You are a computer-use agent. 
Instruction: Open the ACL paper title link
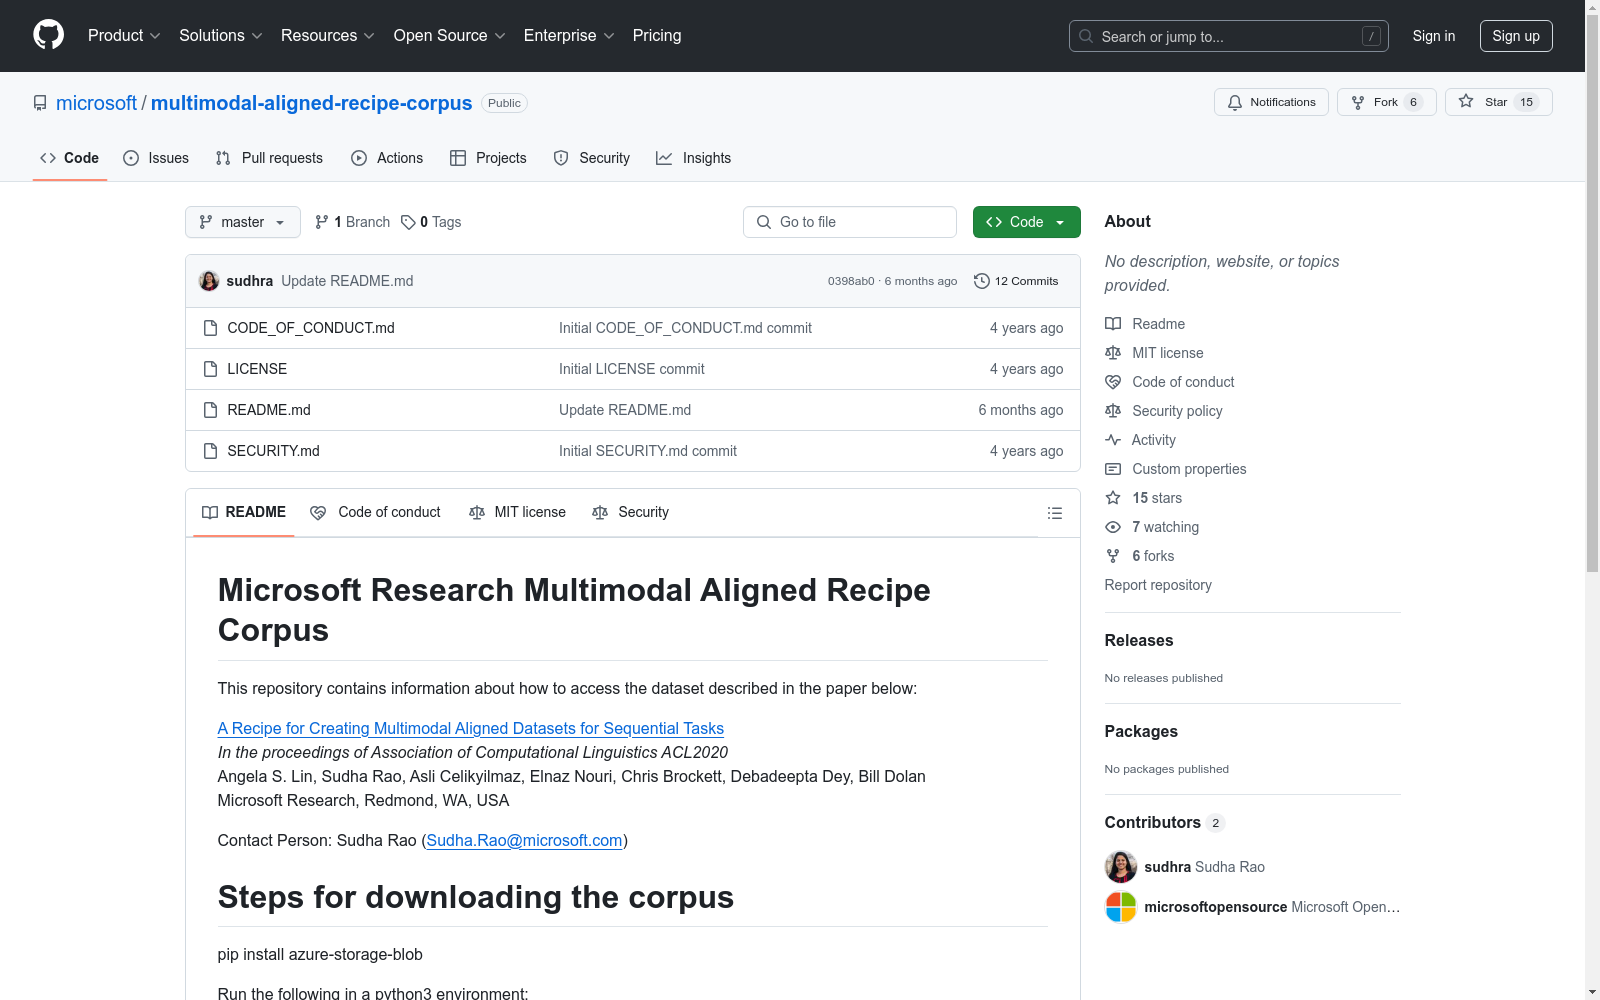(x=471, y=729)
